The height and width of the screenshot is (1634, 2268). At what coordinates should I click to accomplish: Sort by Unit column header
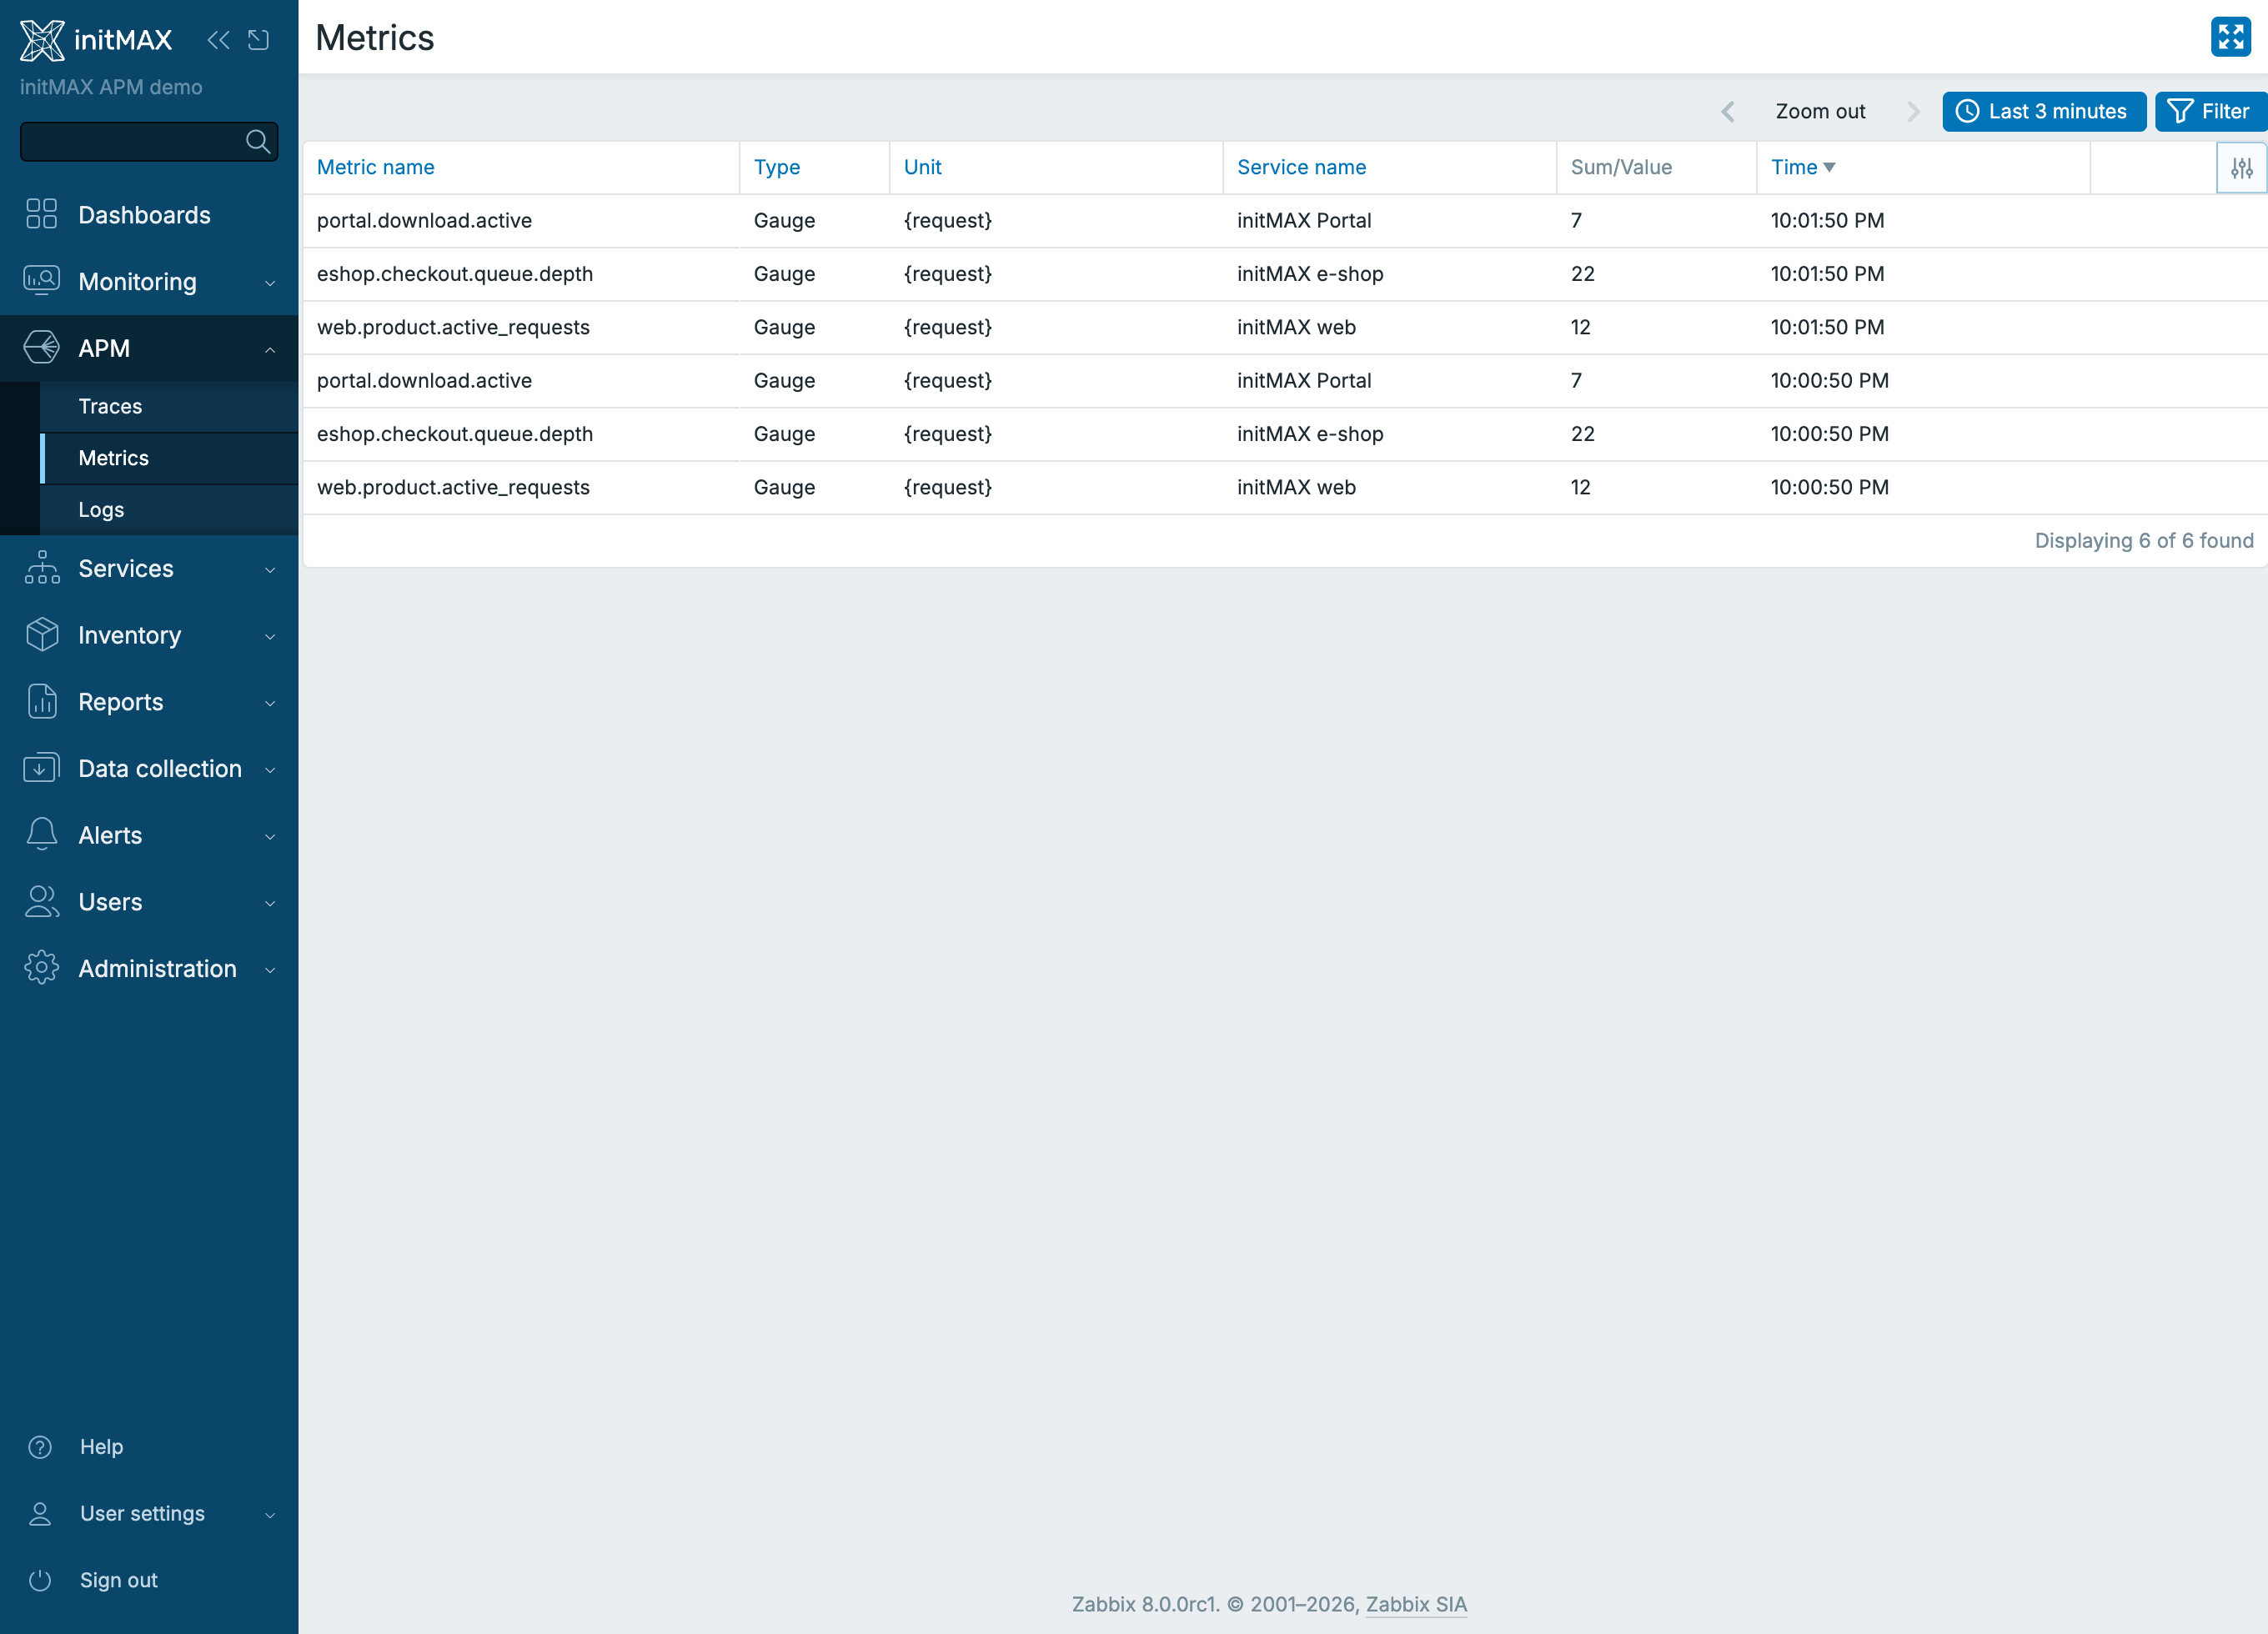pos(923,168)
